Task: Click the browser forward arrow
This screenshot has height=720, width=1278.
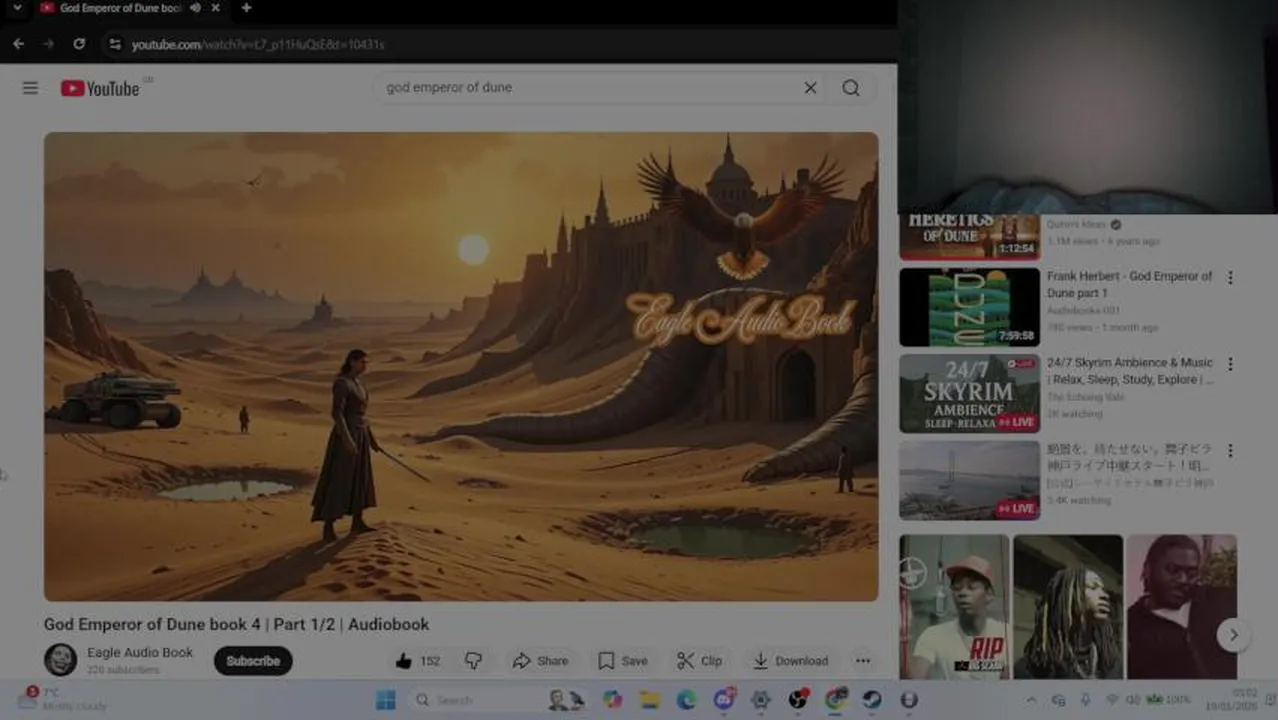Action: point(48,44)
